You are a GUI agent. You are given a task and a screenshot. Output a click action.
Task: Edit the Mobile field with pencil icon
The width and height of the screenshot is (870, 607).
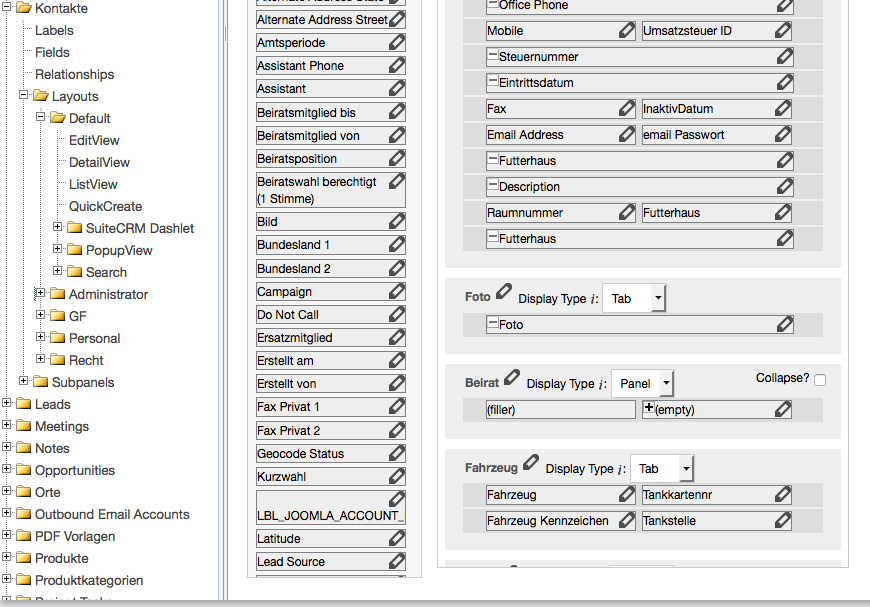[627, 30]
